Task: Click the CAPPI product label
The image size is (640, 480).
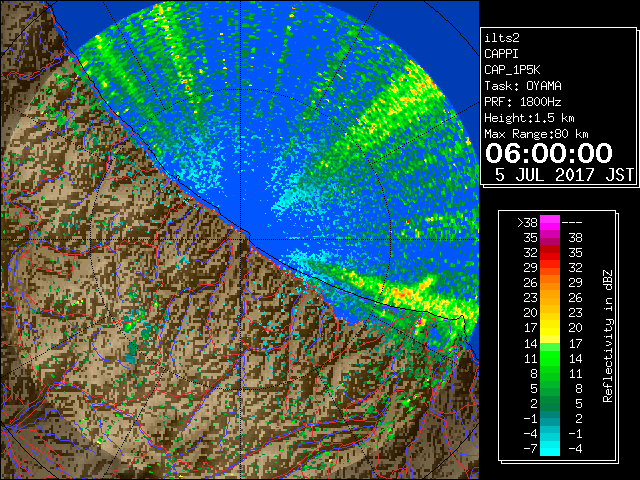Action: click(501, 54)
